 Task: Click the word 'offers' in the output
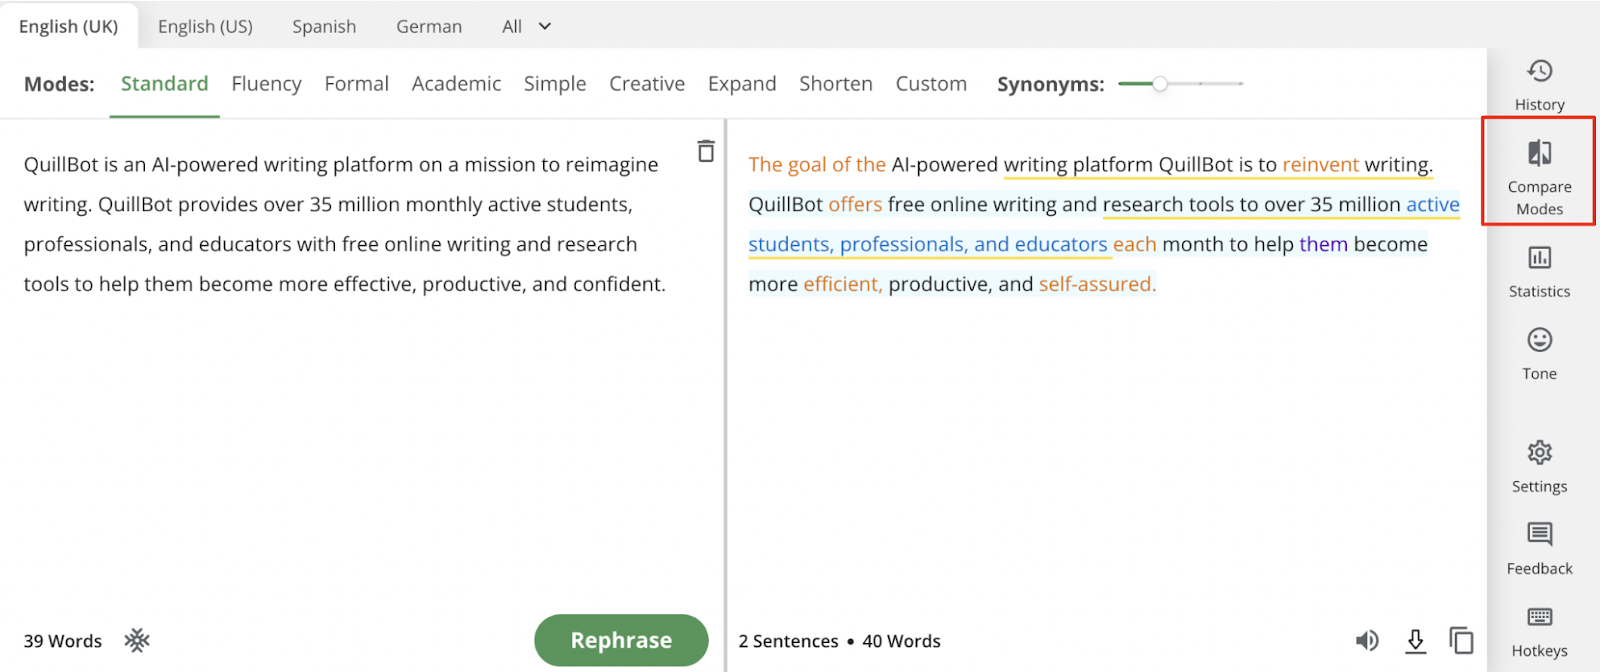tap(855, 204)
